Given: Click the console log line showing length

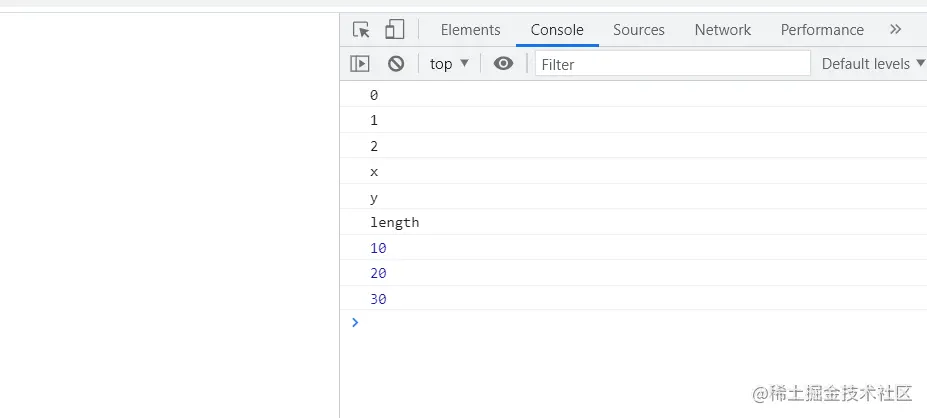Looking at the screenshot, I should click(394, 222).
